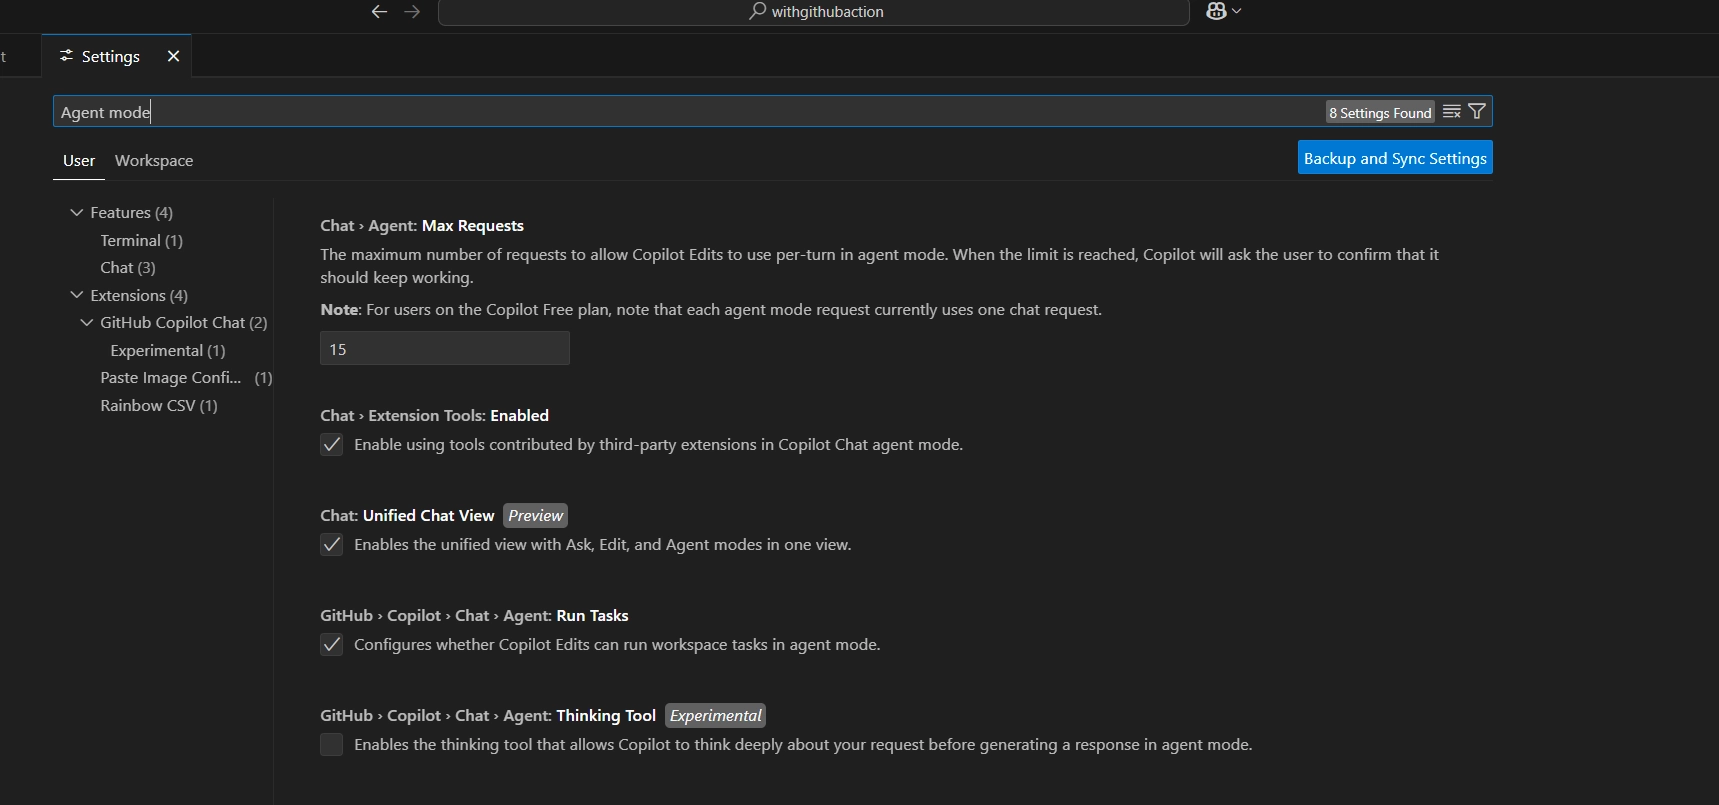The height and width of the screenshot is (805, 1719).
Task: Switch to Workspace settings tab
Action: point(154,161)
